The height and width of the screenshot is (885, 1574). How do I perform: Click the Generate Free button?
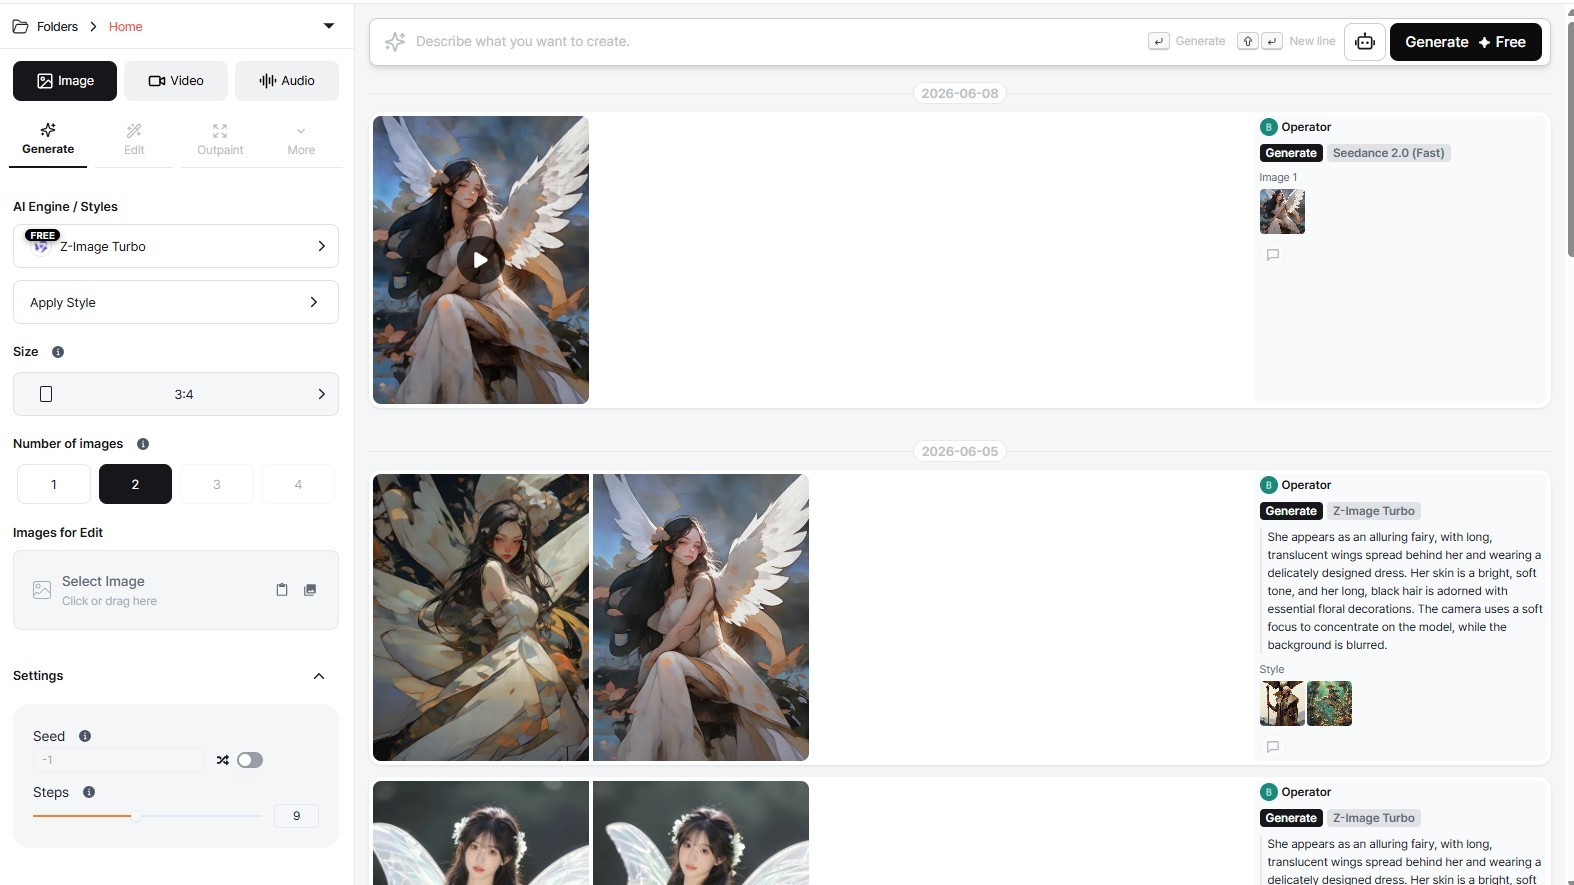point(1466,42)
